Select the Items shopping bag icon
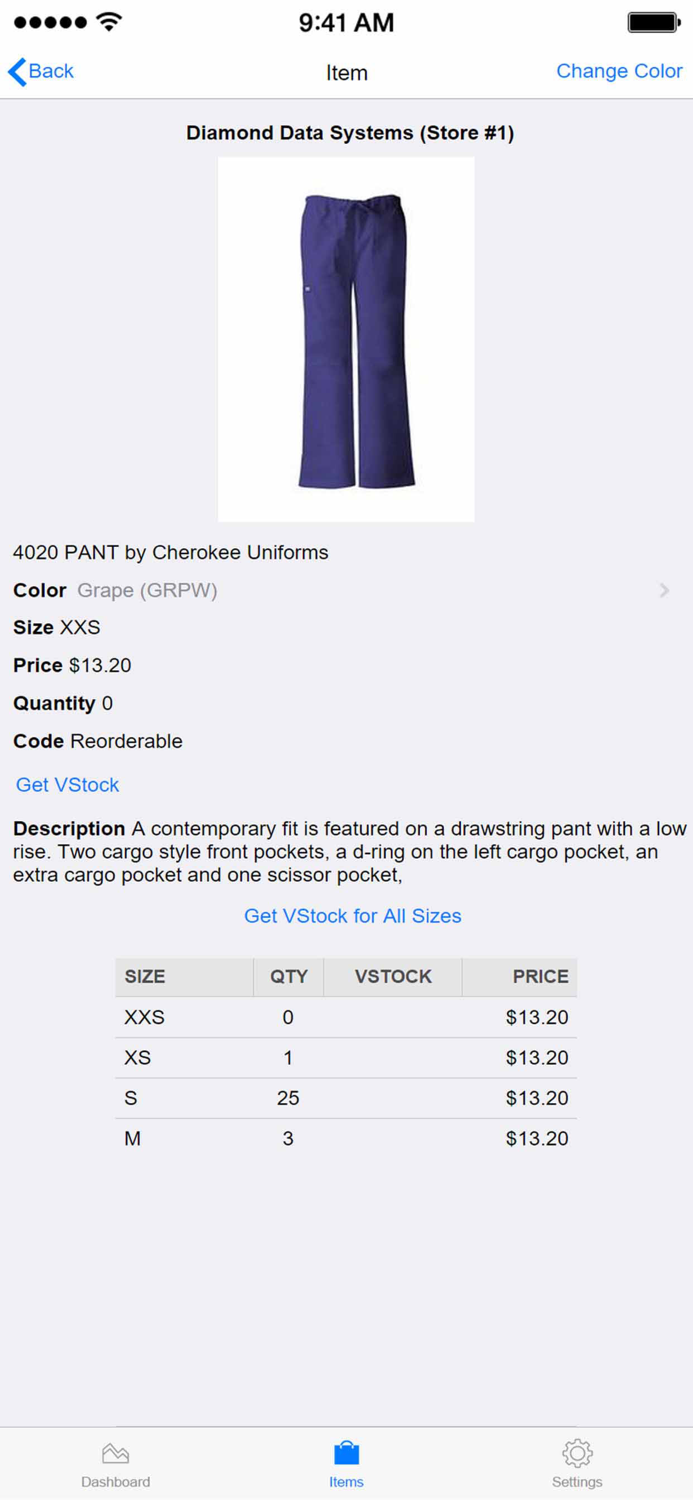The width and height of the screenshot is (693, 1500). pos(346,1452)
